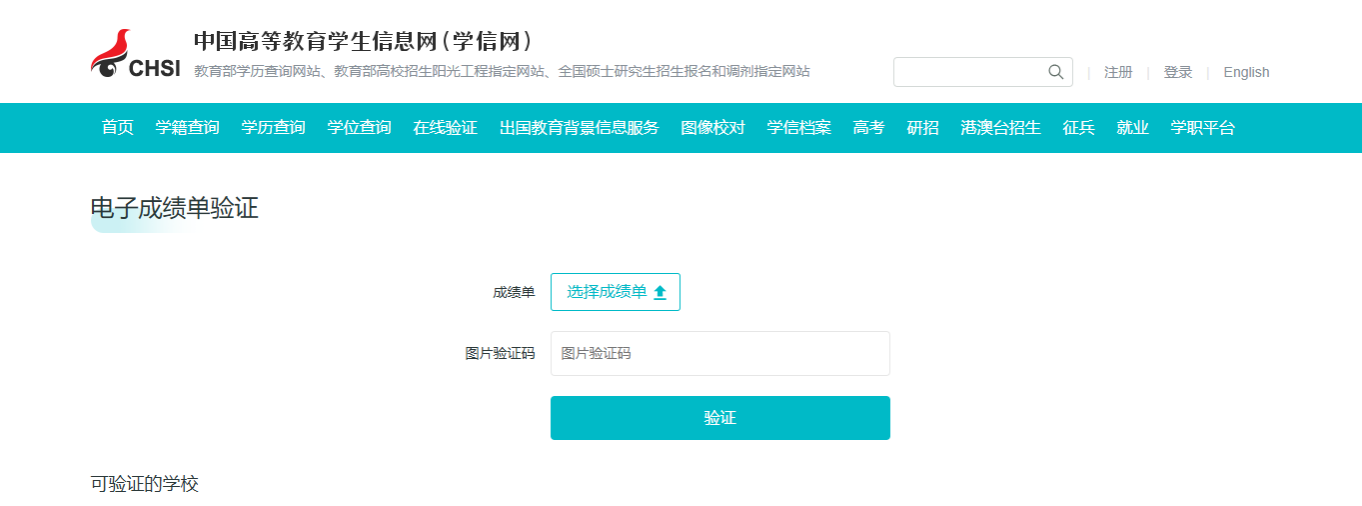Go to the 图像校对 page

[x=713, y=128]
